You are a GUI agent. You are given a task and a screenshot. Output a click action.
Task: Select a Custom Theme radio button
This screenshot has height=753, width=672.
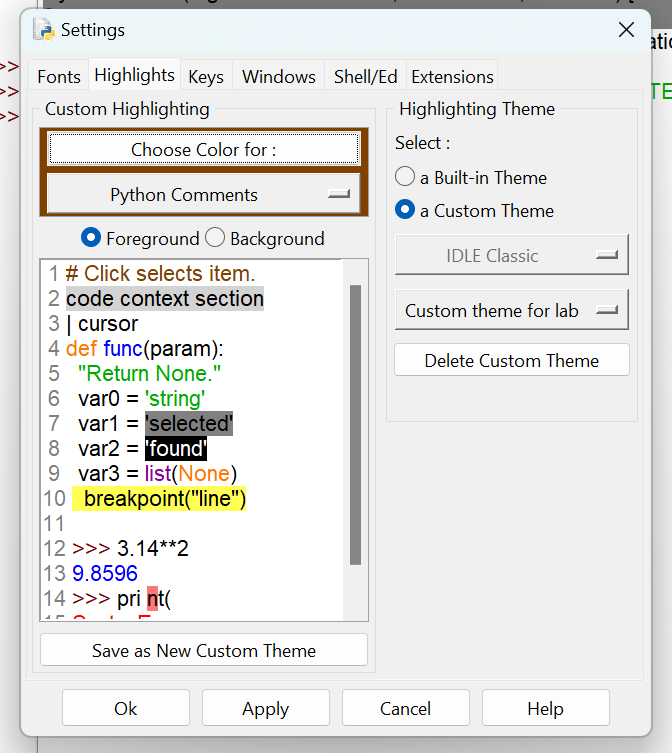405,211
